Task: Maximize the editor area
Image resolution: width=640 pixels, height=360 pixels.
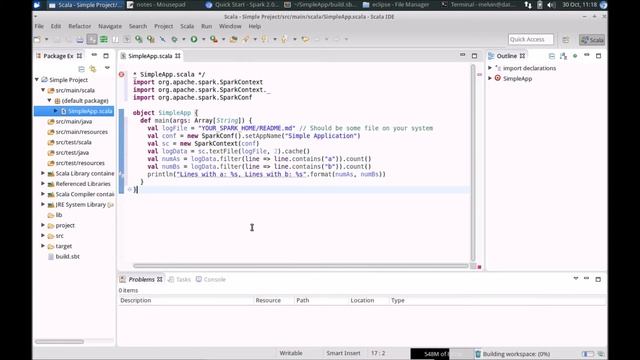Action: pos(474,56)
